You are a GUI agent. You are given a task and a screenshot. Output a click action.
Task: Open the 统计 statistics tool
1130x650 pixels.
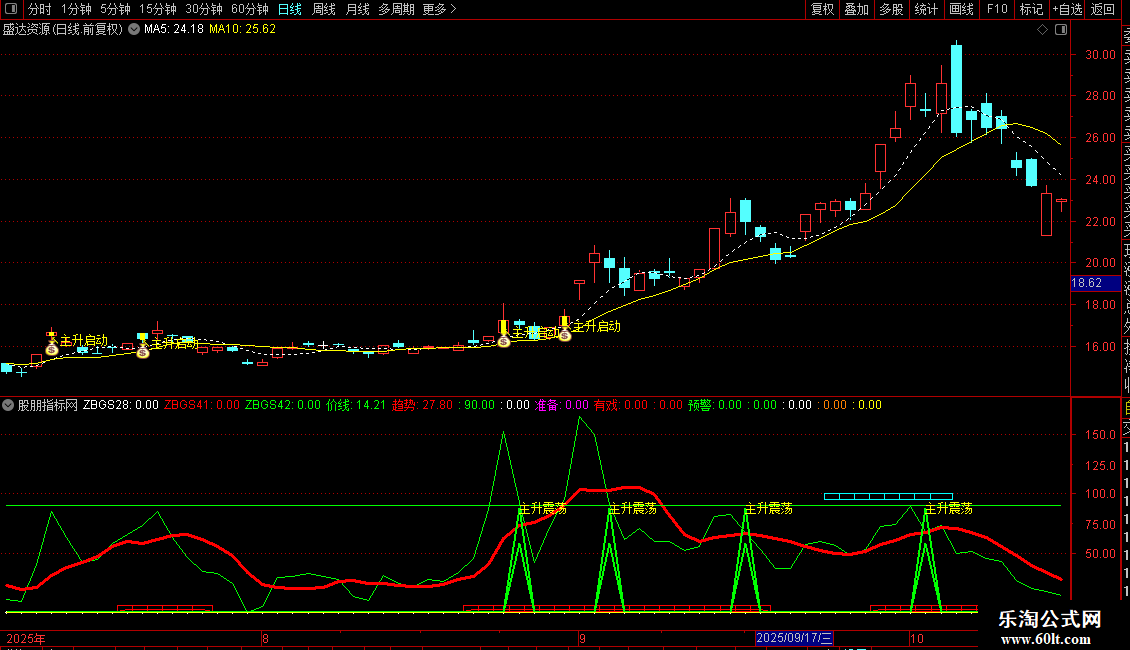[926, 9]
